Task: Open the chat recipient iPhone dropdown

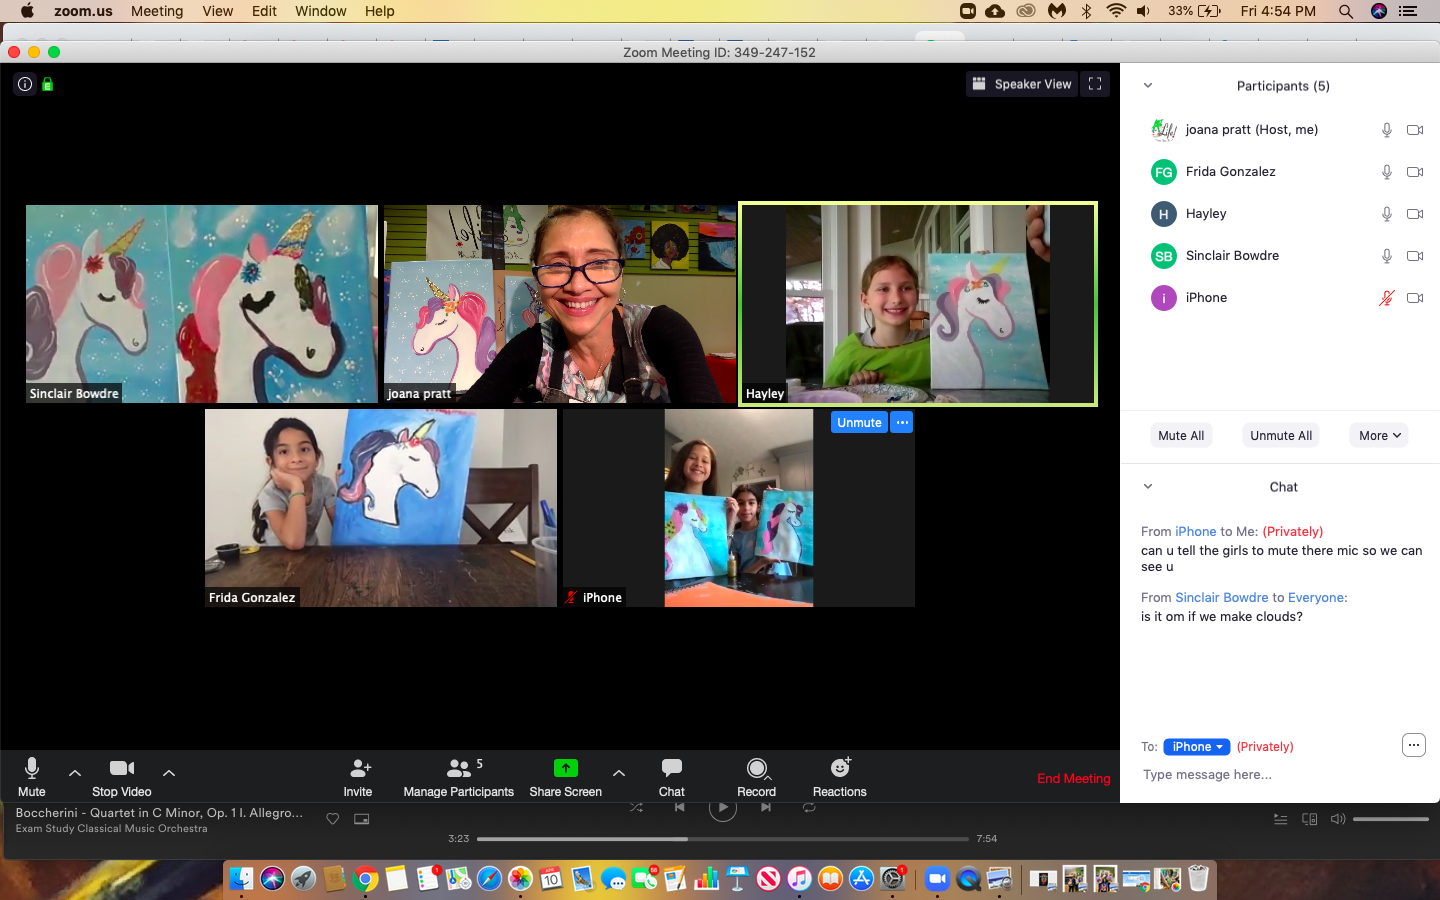Action: click(1196, 747)
